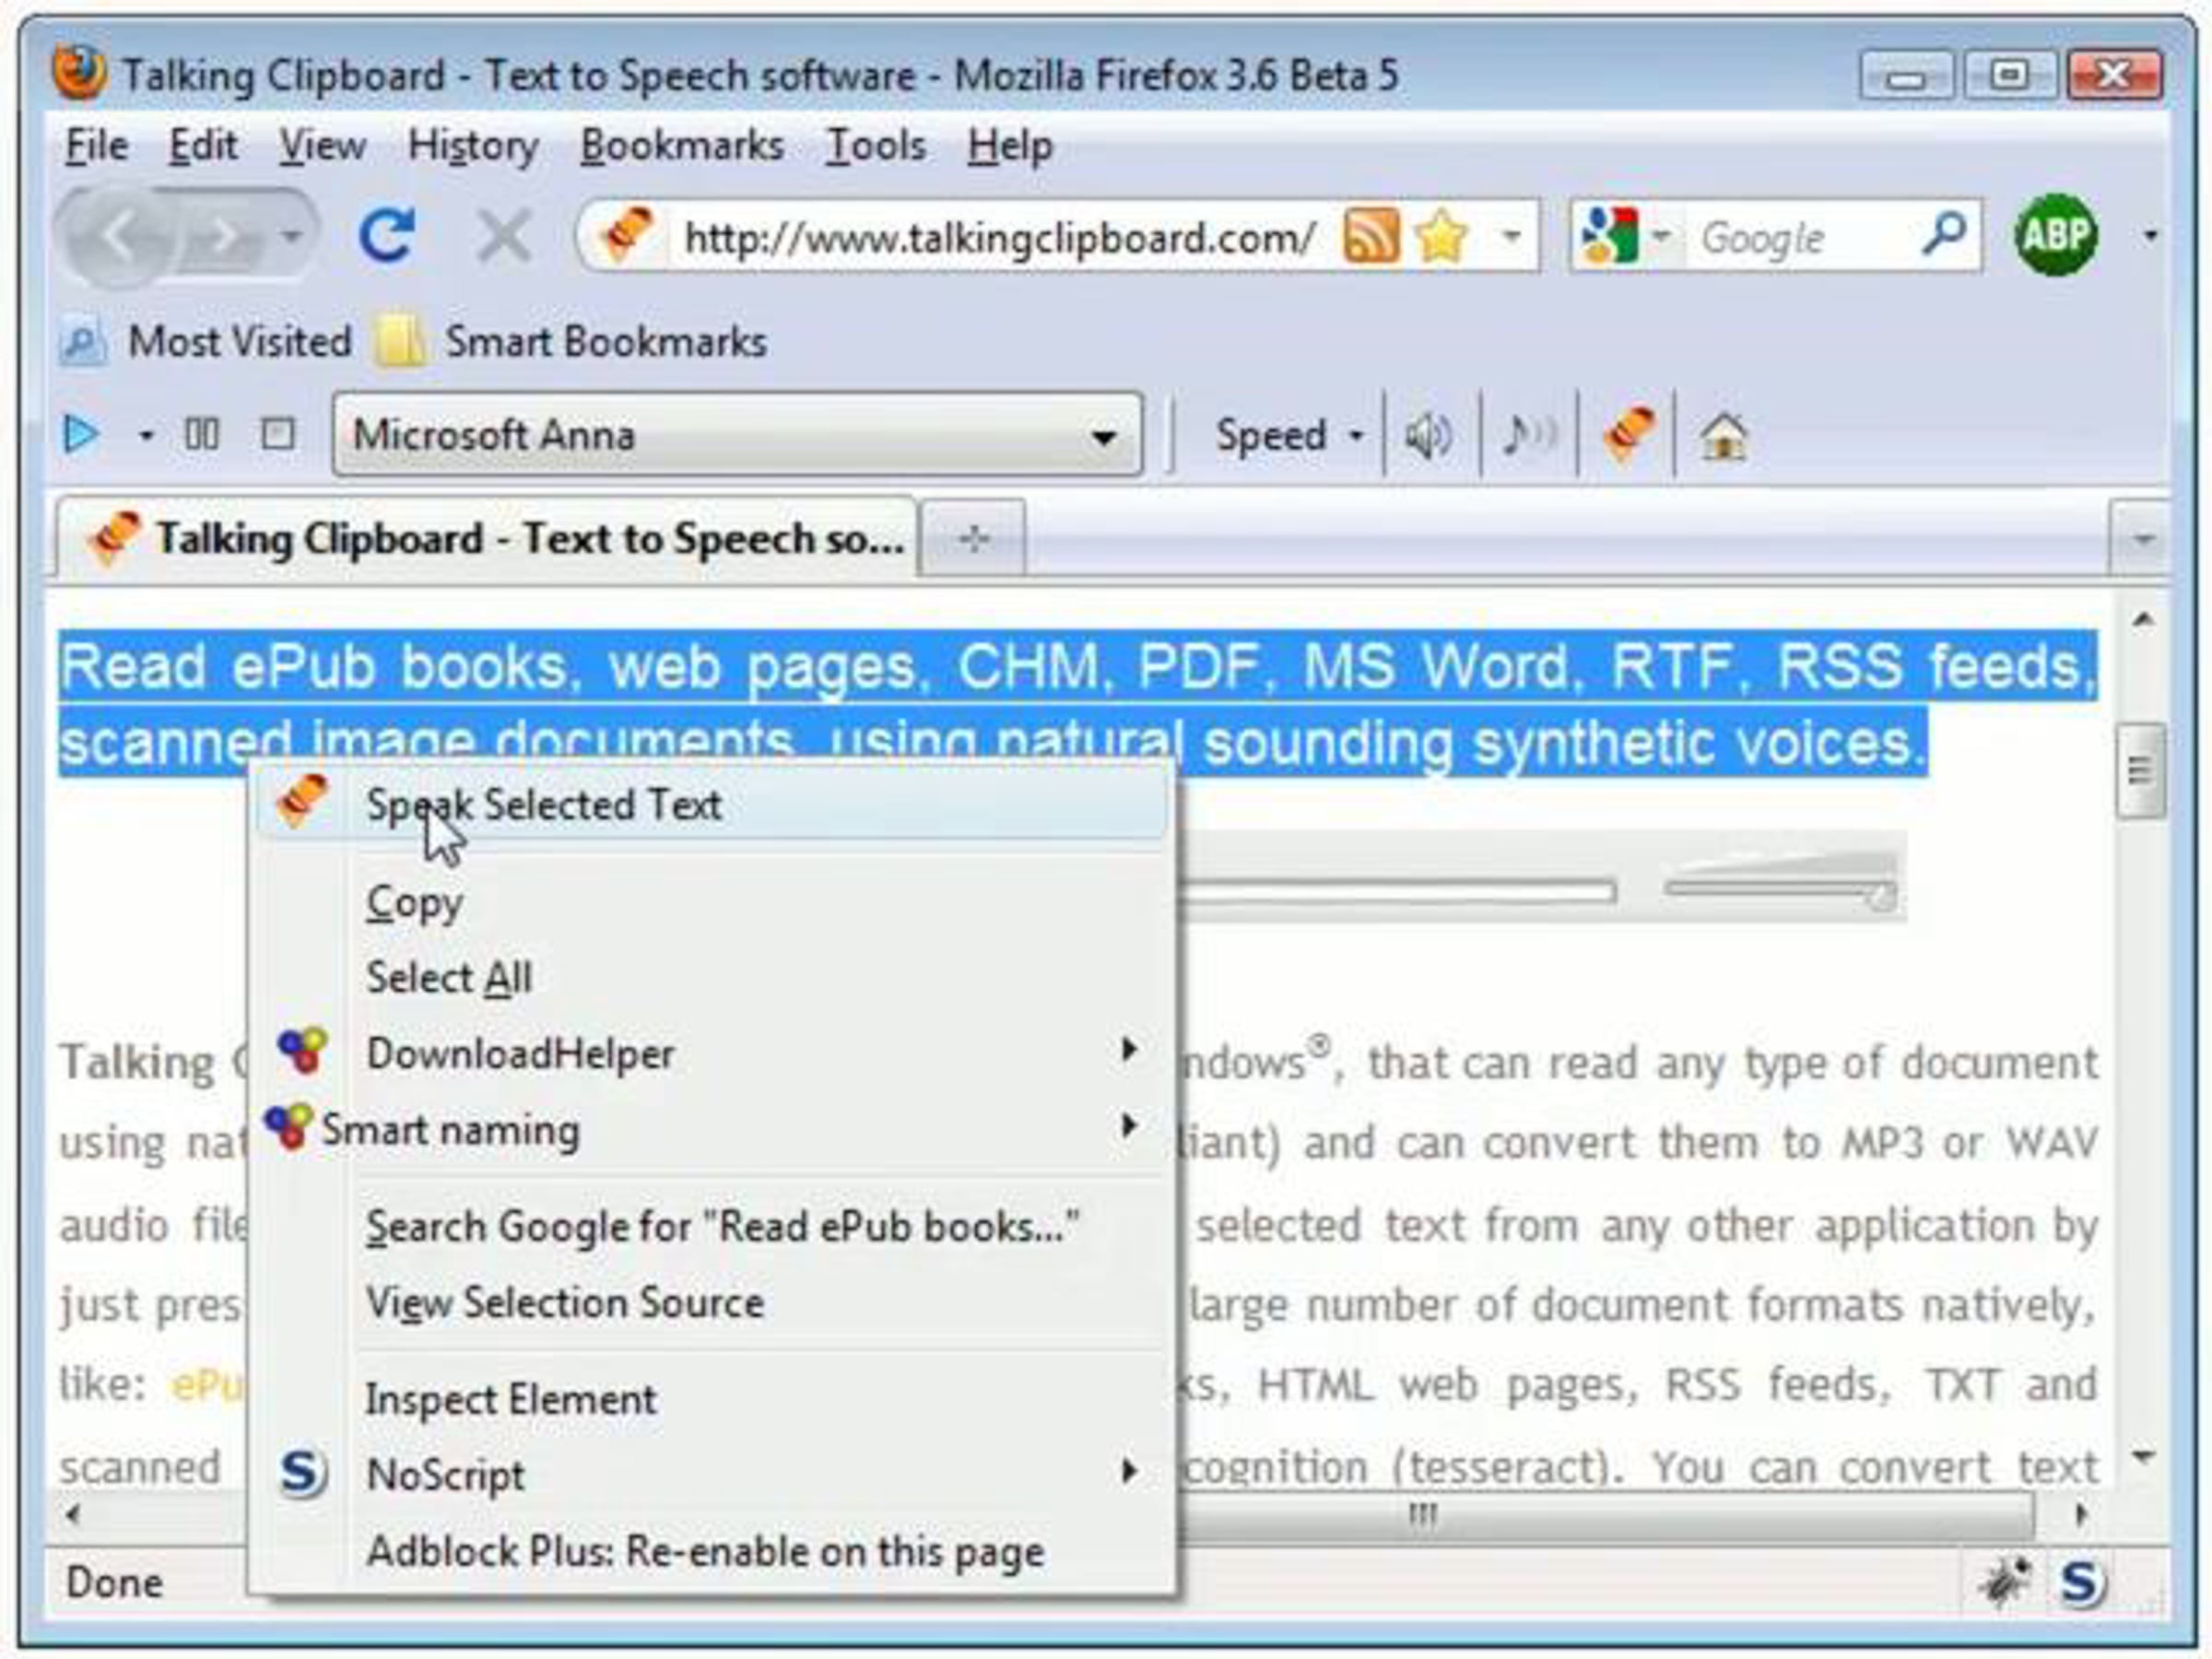Open the View menu
Screen dimensions: 2212x1659
[322, 146]
